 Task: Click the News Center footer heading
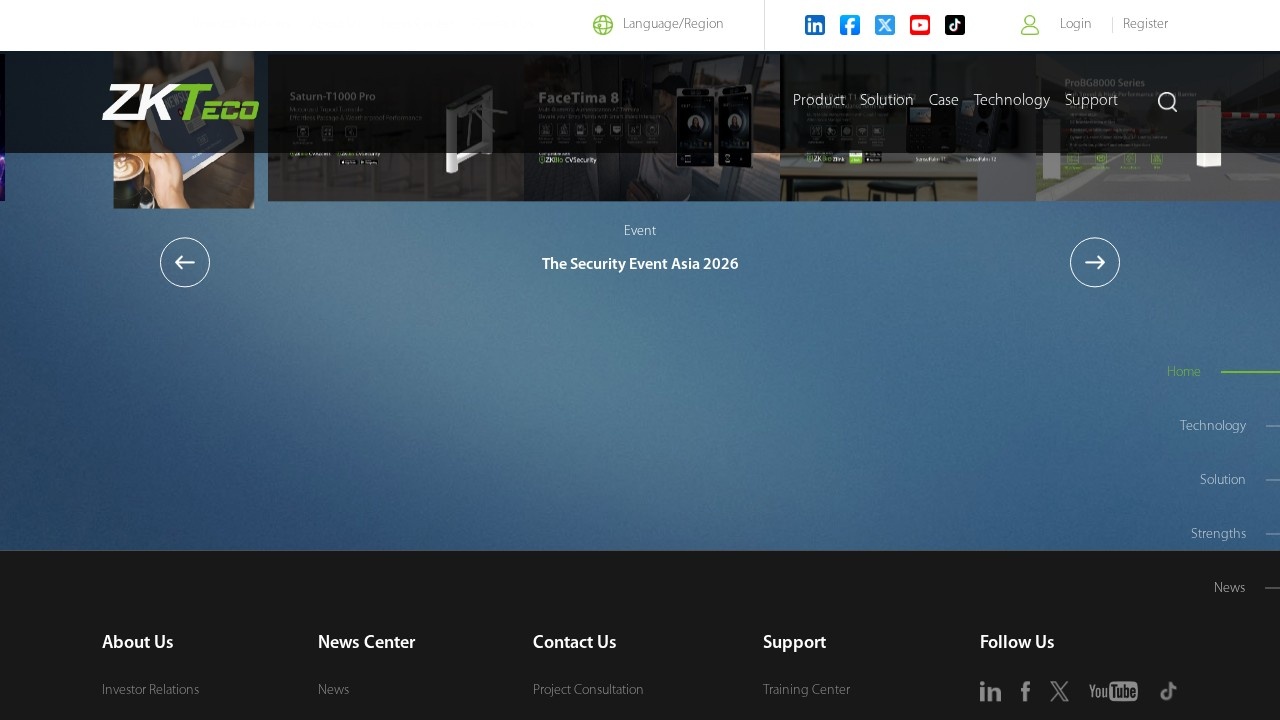tap(366, 642)
